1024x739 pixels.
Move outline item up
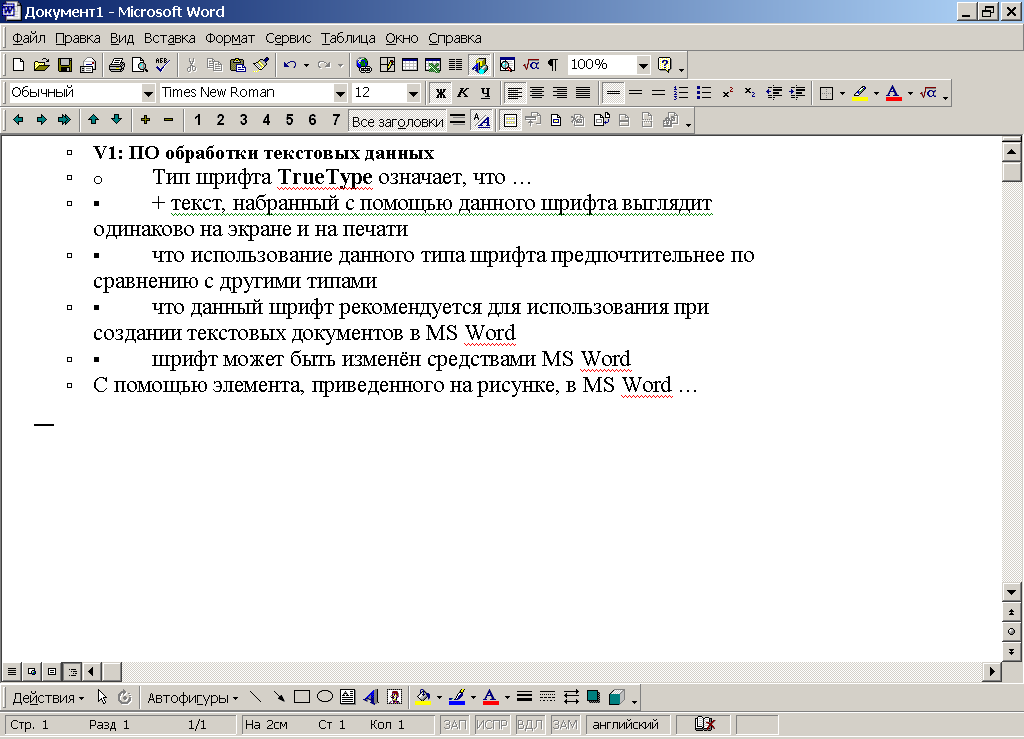click(93, 119)
